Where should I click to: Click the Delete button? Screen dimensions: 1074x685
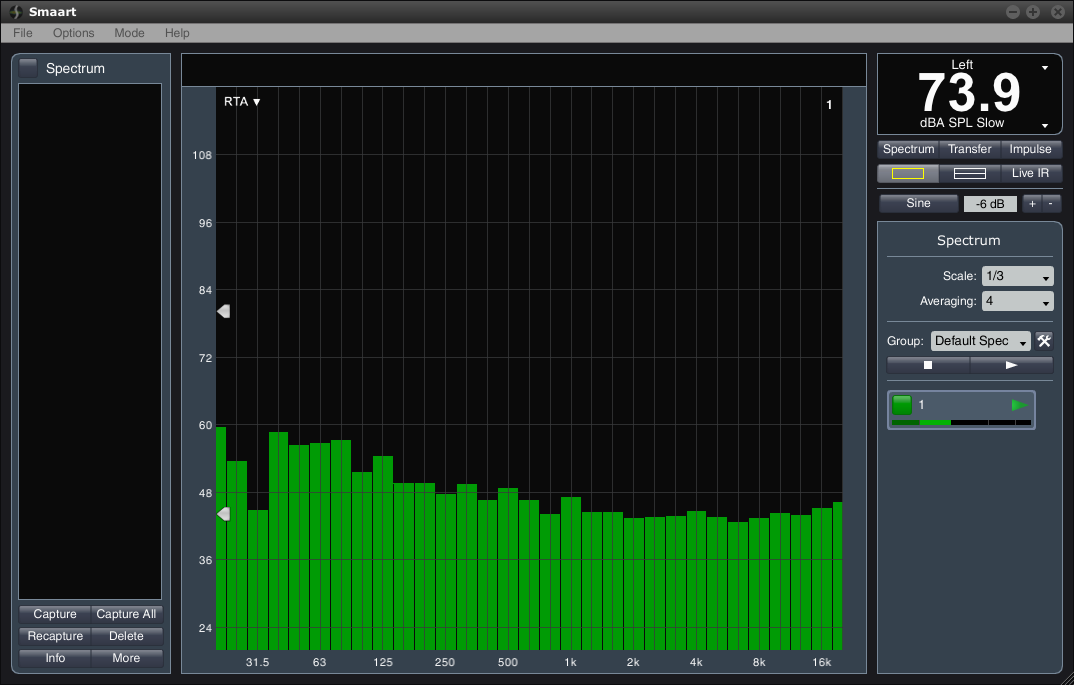(126, 636)
